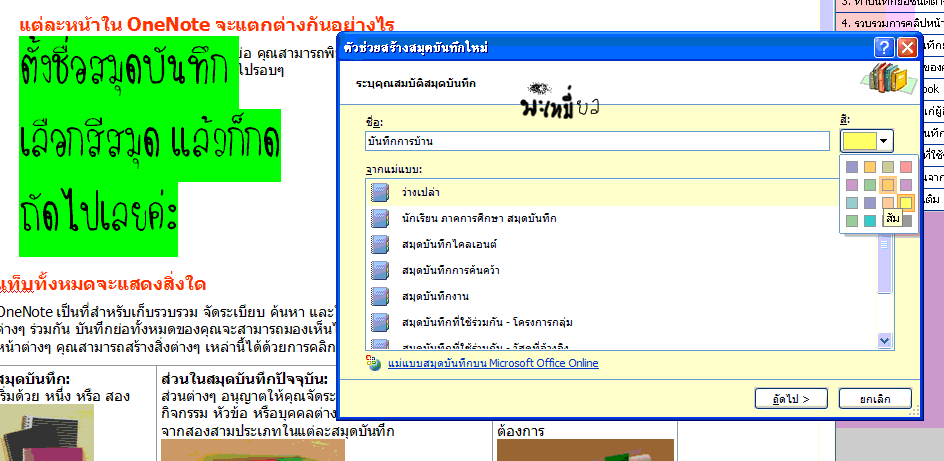Viewport: 944px width, 461px height.
Task: Click the notebook icon for สมุดบันทึกไคลเอนต์
Action: (x=381, y=244)
